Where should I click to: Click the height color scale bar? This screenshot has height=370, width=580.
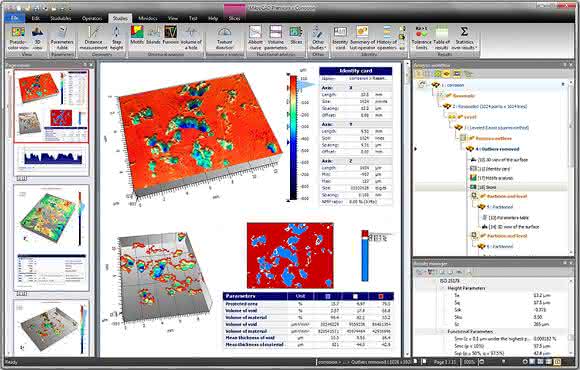(x=293, y=138)
